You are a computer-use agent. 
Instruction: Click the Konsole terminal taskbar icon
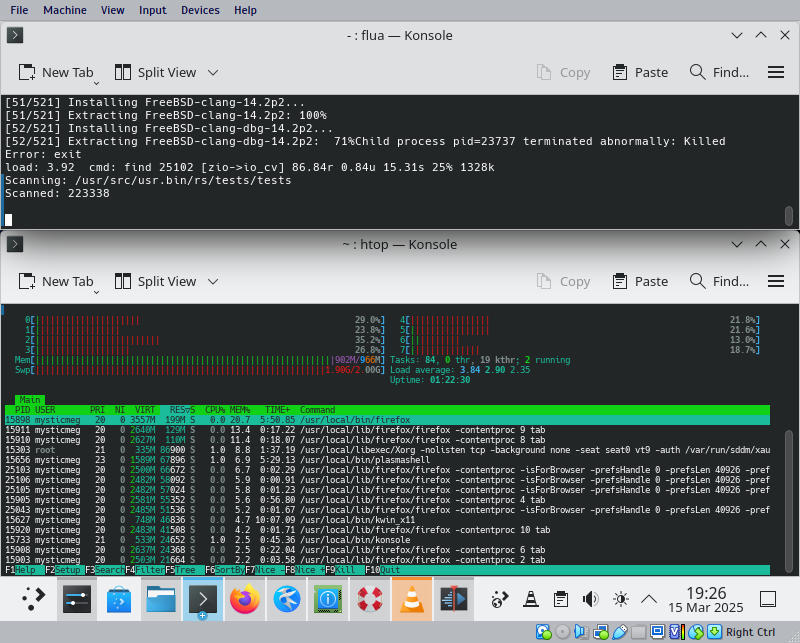pyautogui.click(x=202, y=600)
